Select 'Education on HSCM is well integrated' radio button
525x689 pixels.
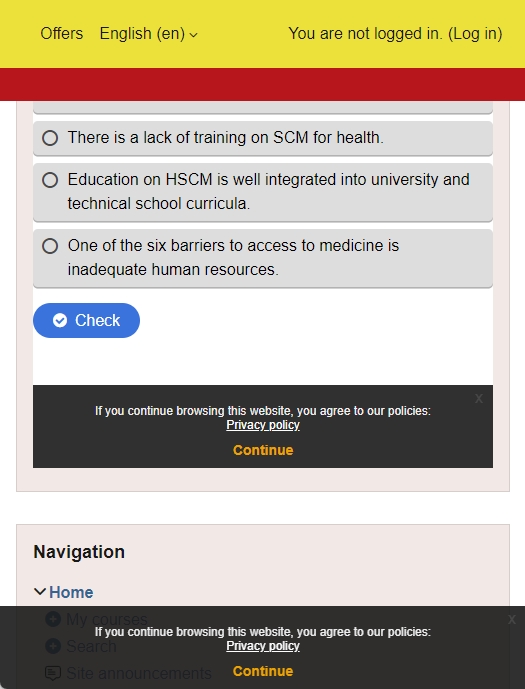(50, 180)
